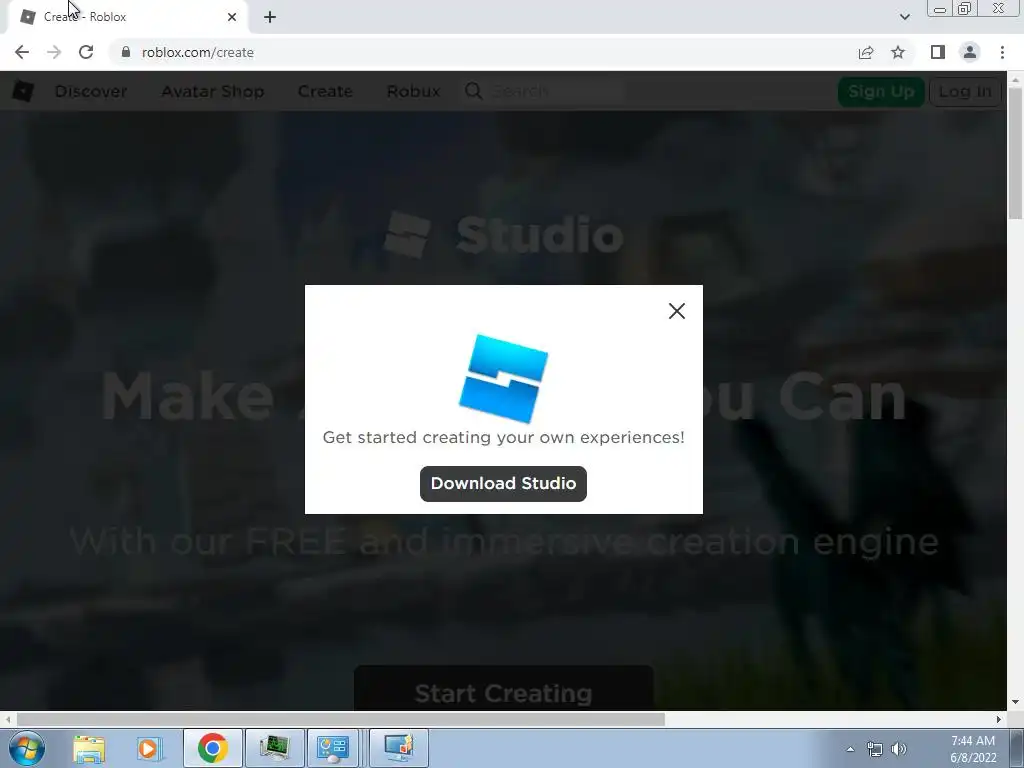
Task: Click the browser forward arrow
Action: [x=54, y=52]
